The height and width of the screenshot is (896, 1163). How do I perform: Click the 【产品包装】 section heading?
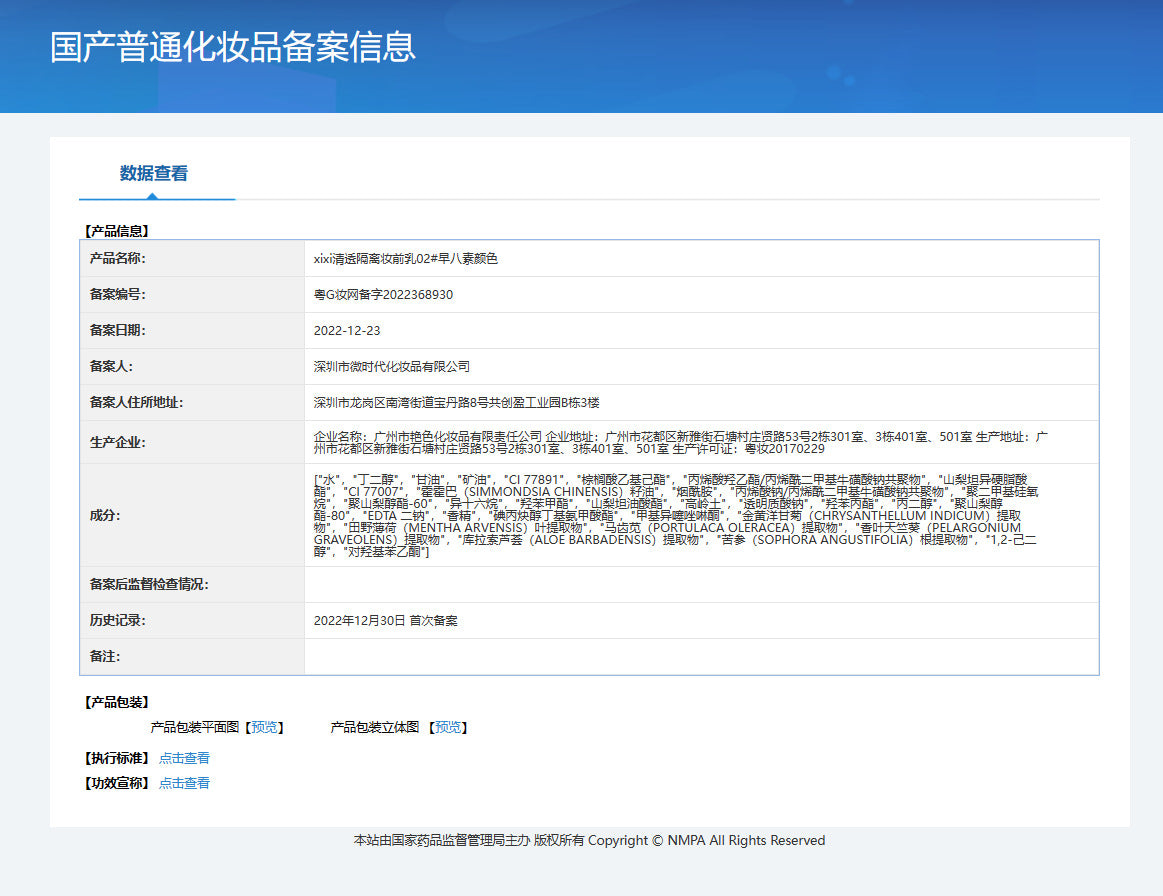[116, 702]
